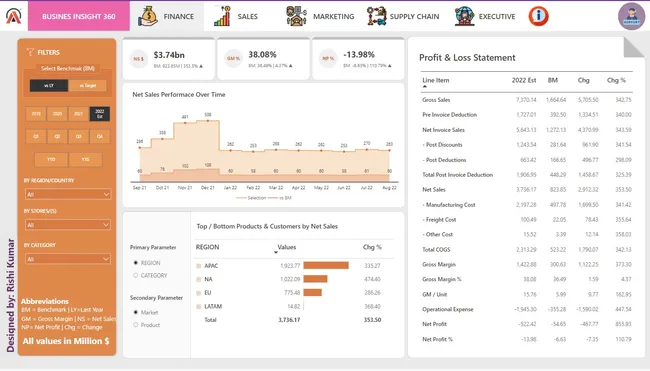This screenshot has width=650, height=371.
Task: Click the Total row value 3,736.17
Action: (x=289, y=320)
